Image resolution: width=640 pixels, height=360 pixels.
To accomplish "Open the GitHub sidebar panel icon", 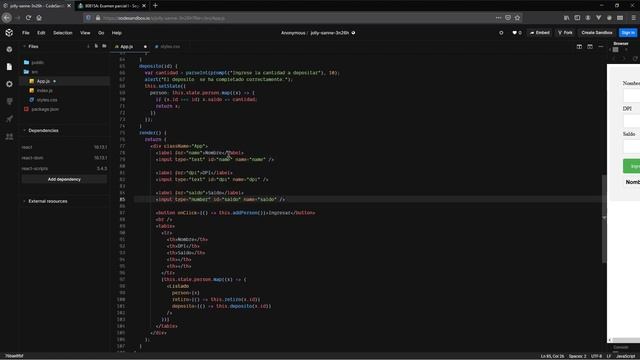I will point(9,101).
